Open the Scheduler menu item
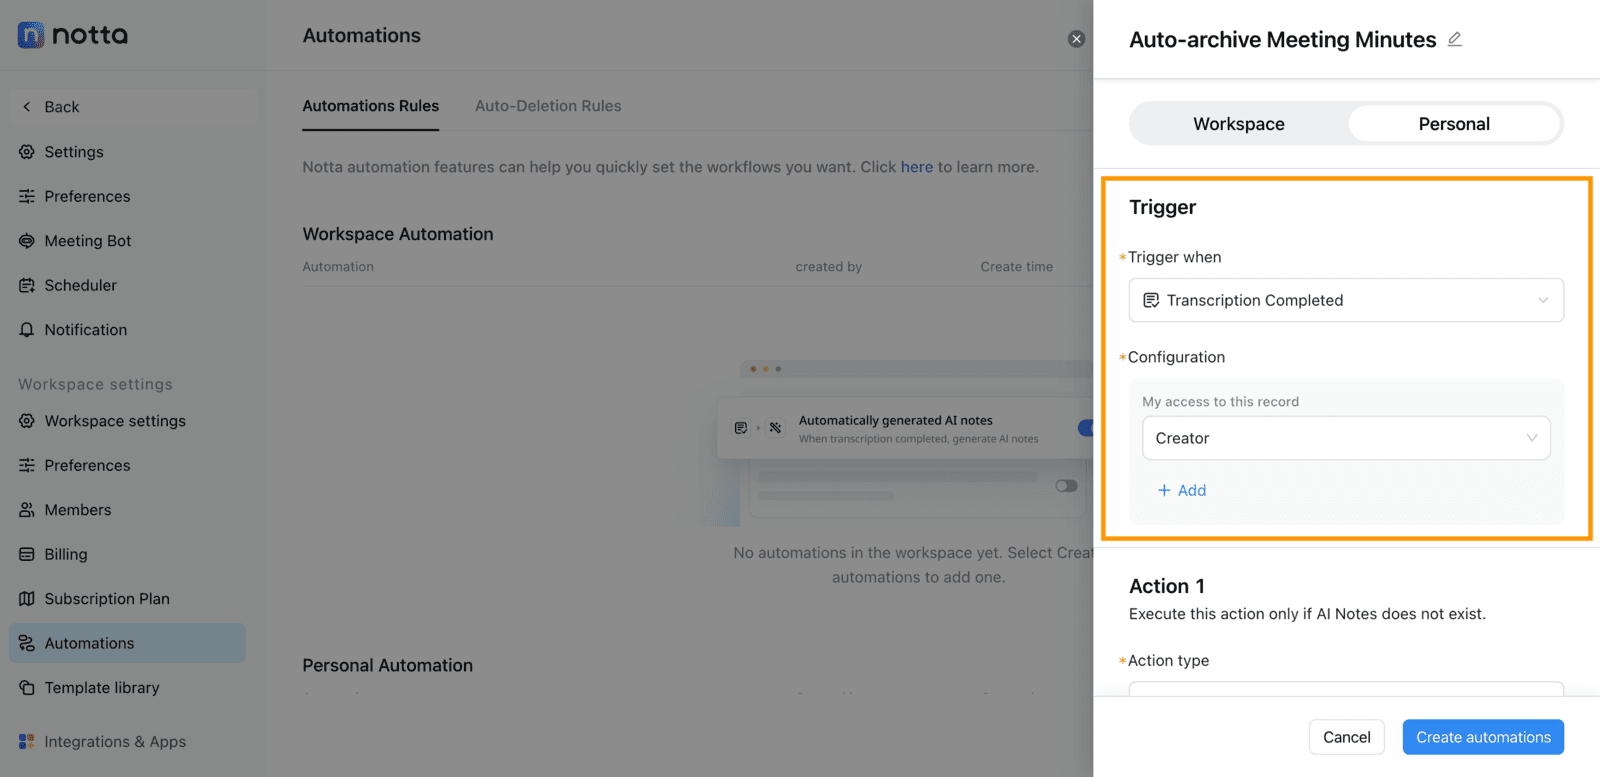This screenshot has height=777, width=1600. coord(128,285)
